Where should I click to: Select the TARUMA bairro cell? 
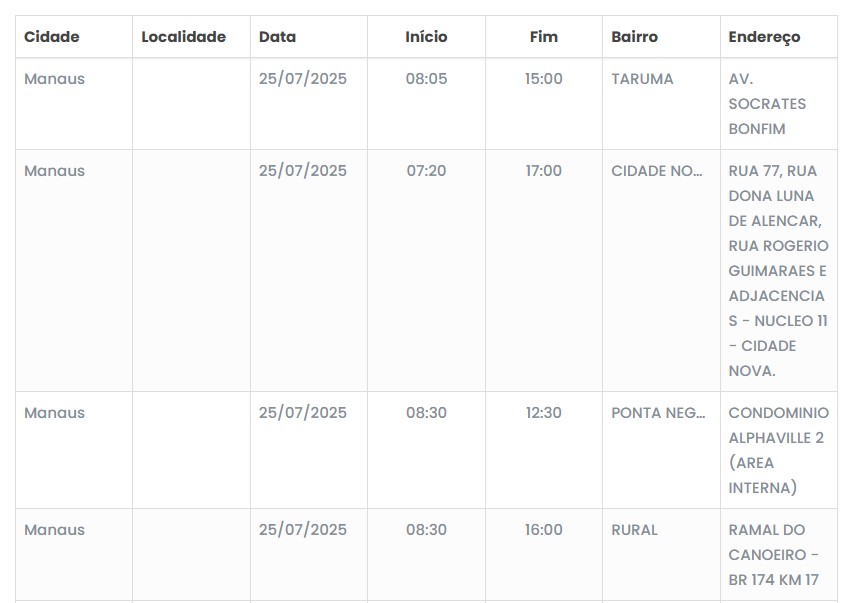(642, 79)
